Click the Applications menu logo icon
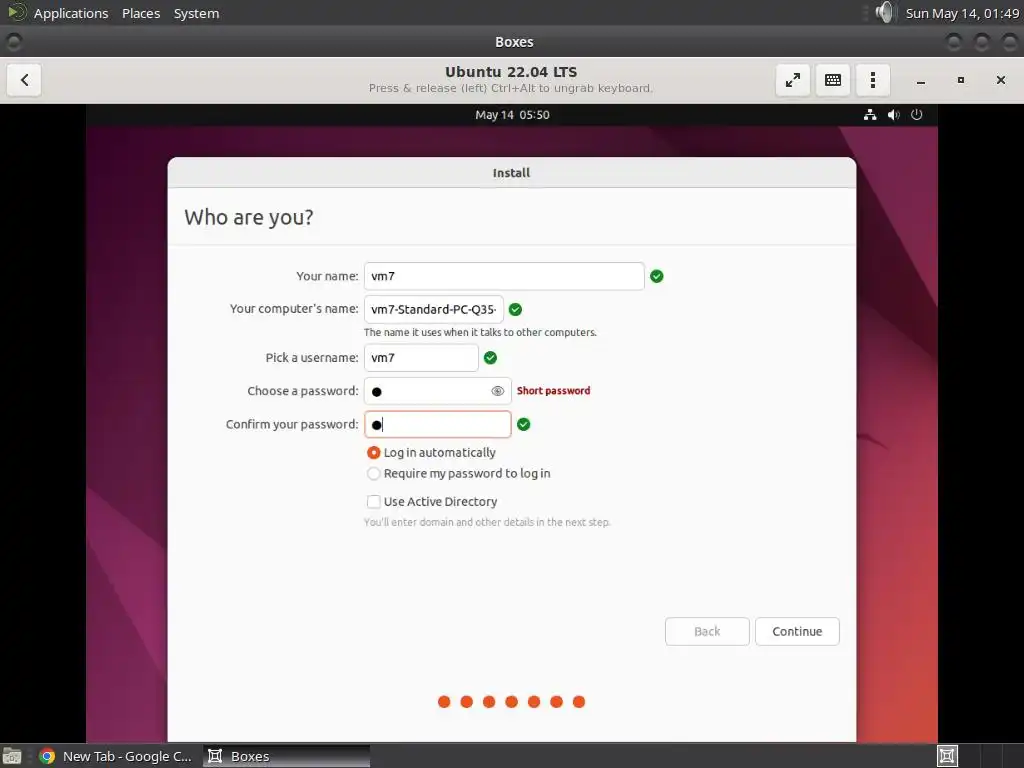The width and height of the screenshot is (1024, 768). 16,12
